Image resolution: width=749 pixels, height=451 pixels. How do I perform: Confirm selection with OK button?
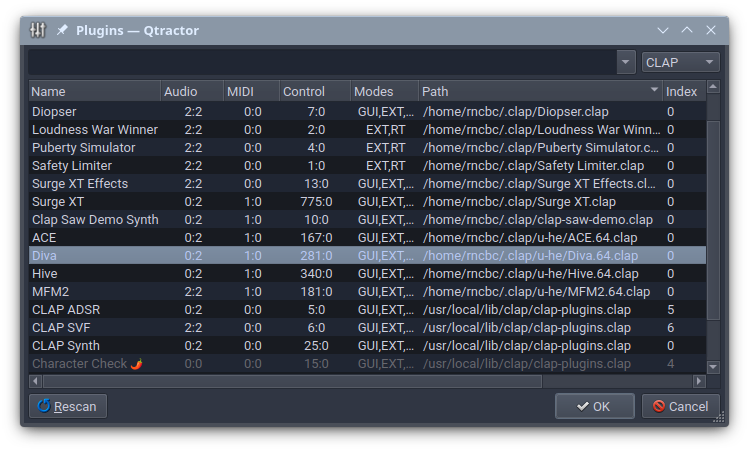tap(595, 406)
